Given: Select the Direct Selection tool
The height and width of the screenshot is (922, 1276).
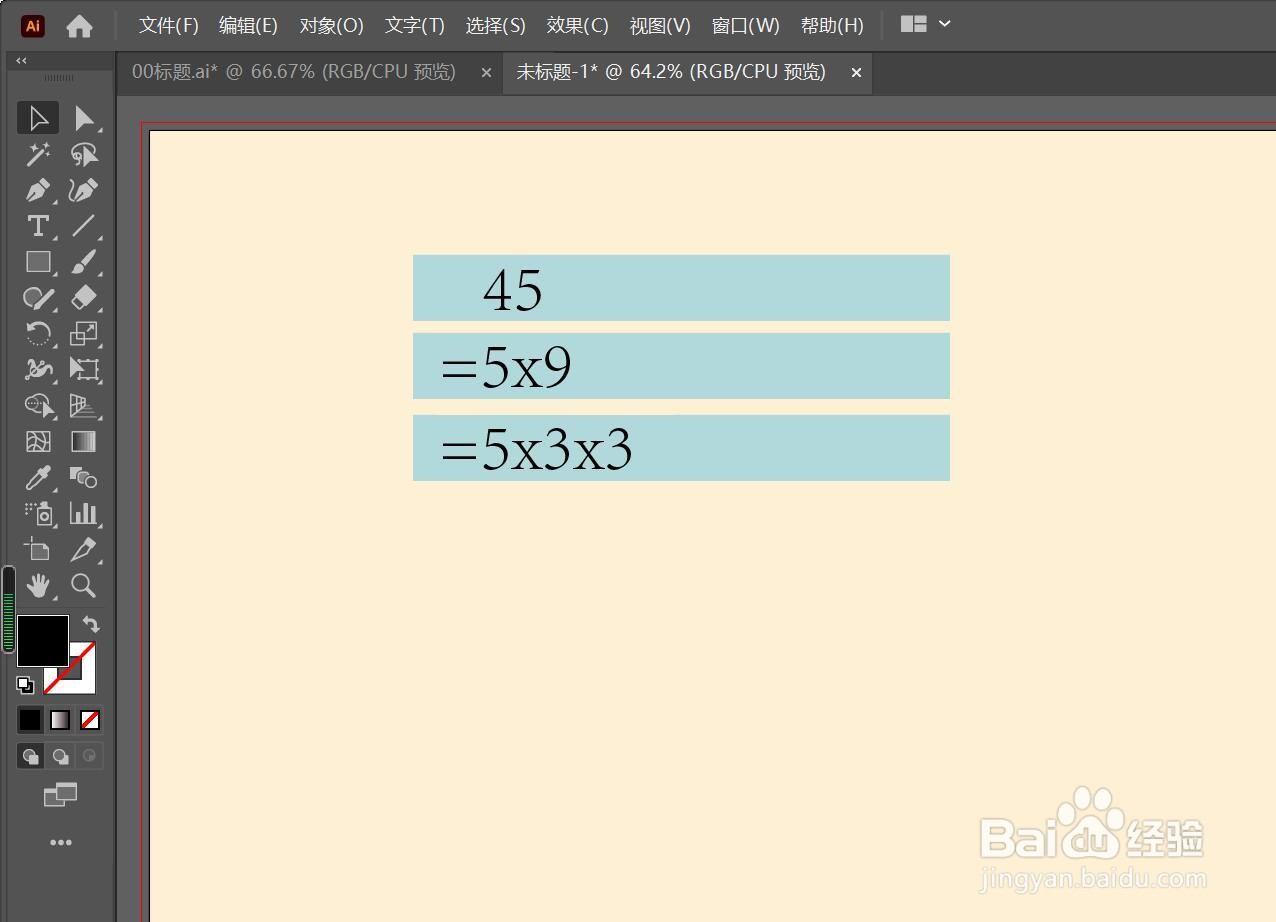Looking at the screenshot, I should [84, 118].
